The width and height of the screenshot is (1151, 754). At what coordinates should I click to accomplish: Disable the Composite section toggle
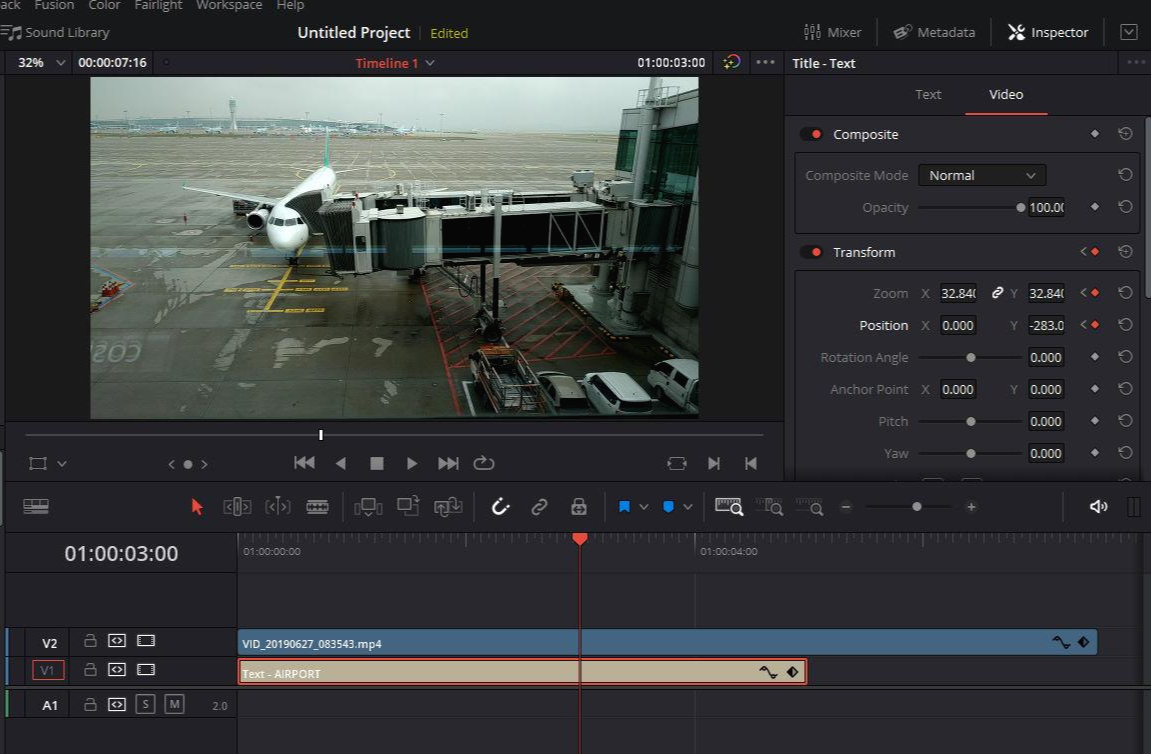point(811,134)
